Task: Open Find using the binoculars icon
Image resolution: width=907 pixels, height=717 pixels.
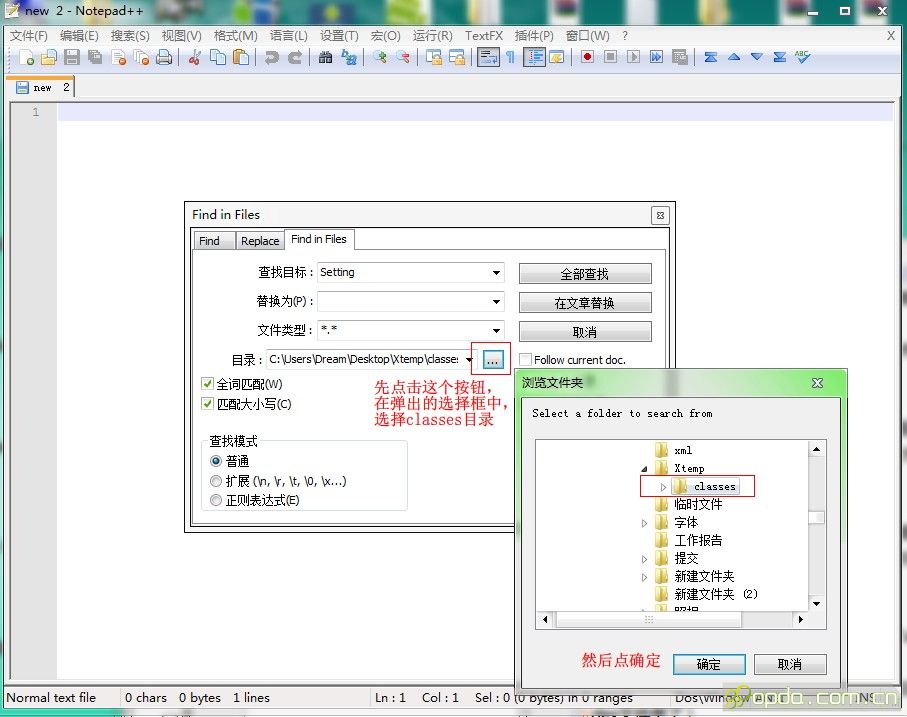Action: pos(325,57)
